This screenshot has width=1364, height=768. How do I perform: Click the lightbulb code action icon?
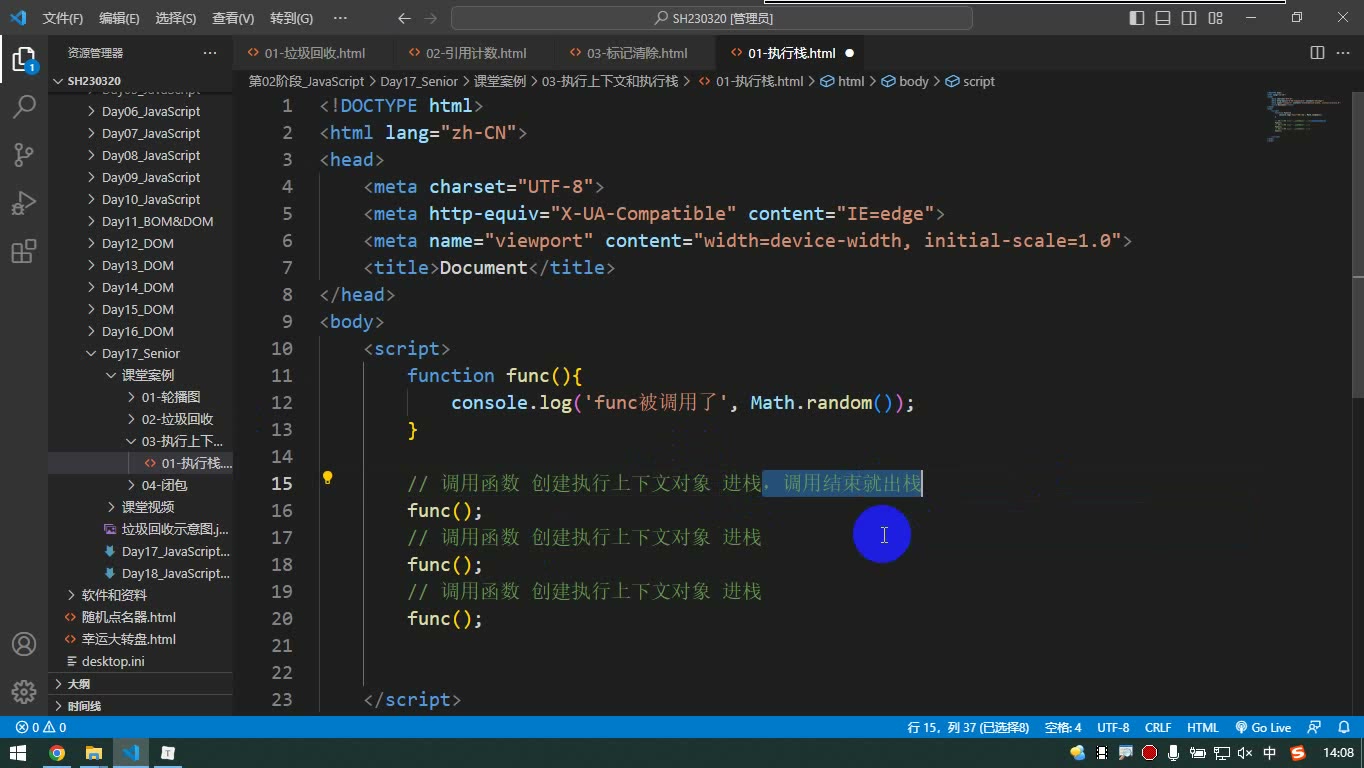coord(327,478)
